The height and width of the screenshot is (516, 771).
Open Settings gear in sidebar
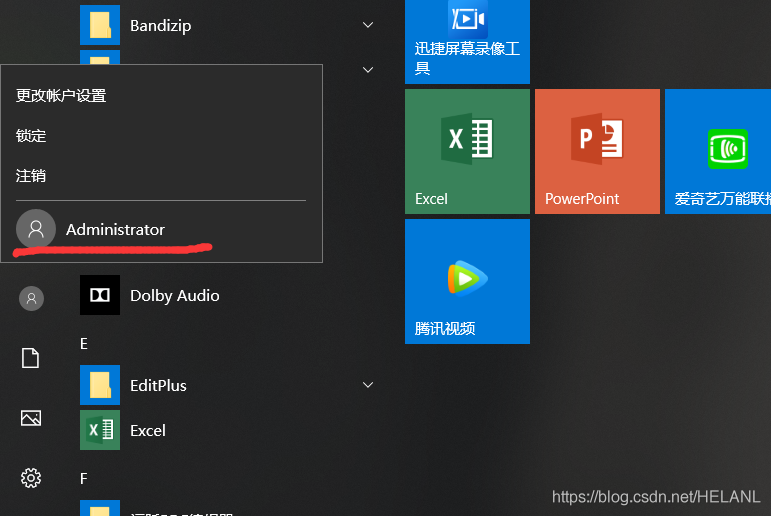point(31,478)
